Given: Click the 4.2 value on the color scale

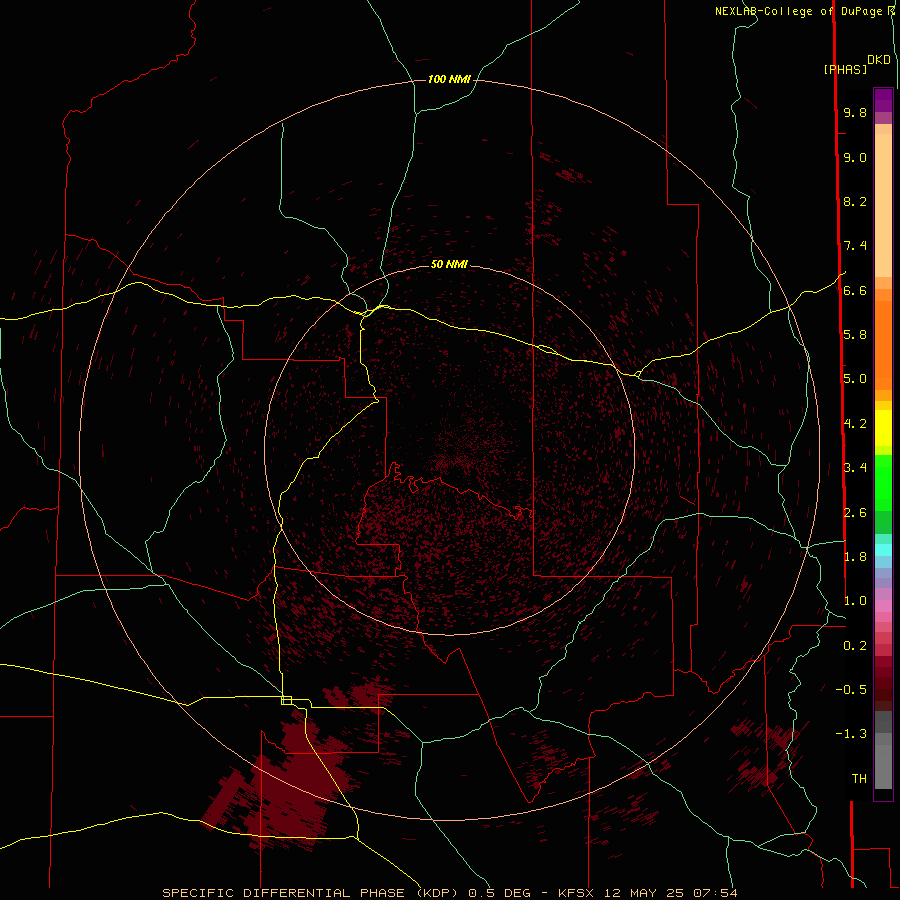Looking at the screenshot, I should 855,424.
